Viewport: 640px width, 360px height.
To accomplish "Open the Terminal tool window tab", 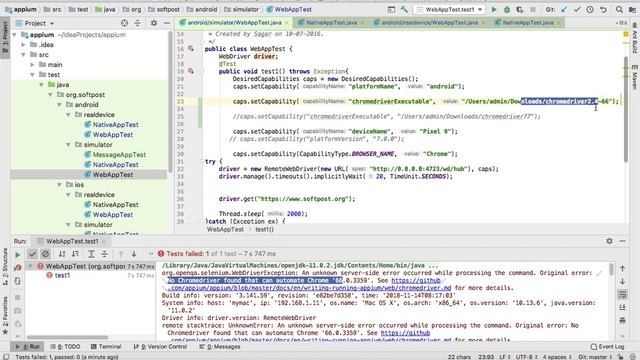I will pyautogui.click(x=106, y=347).
